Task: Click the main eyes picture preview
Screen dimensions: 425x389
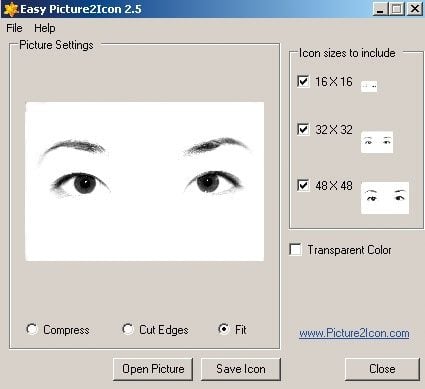Action: point(145,182)
